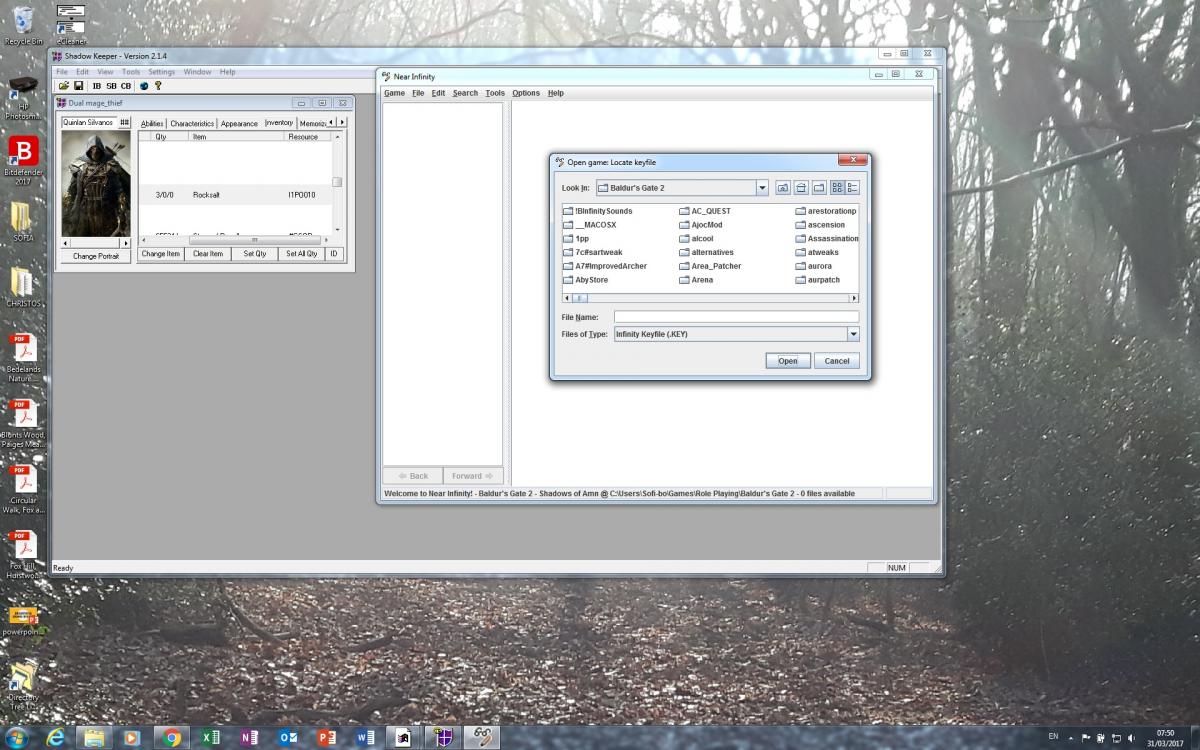Screen dimensions: 1200x750
Task: Click the Set Qty button
Action: coord(255,254)
